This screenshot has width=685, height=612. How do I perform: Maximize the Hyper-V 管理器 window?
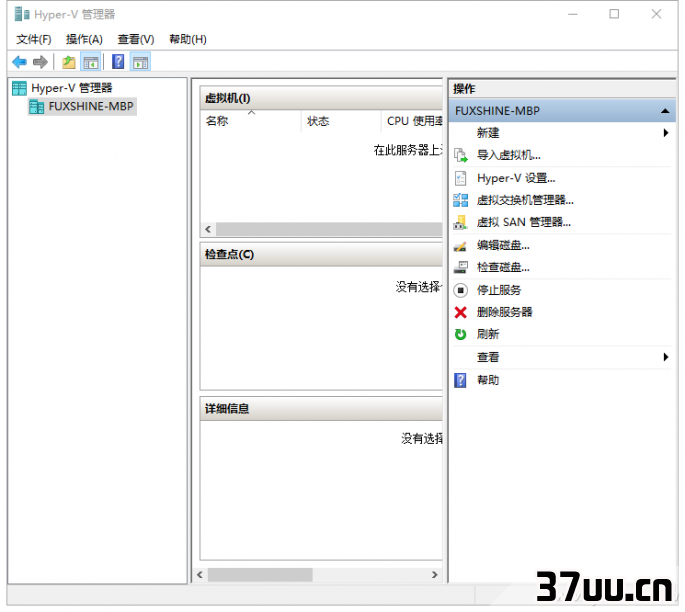[x=614, y=14]
